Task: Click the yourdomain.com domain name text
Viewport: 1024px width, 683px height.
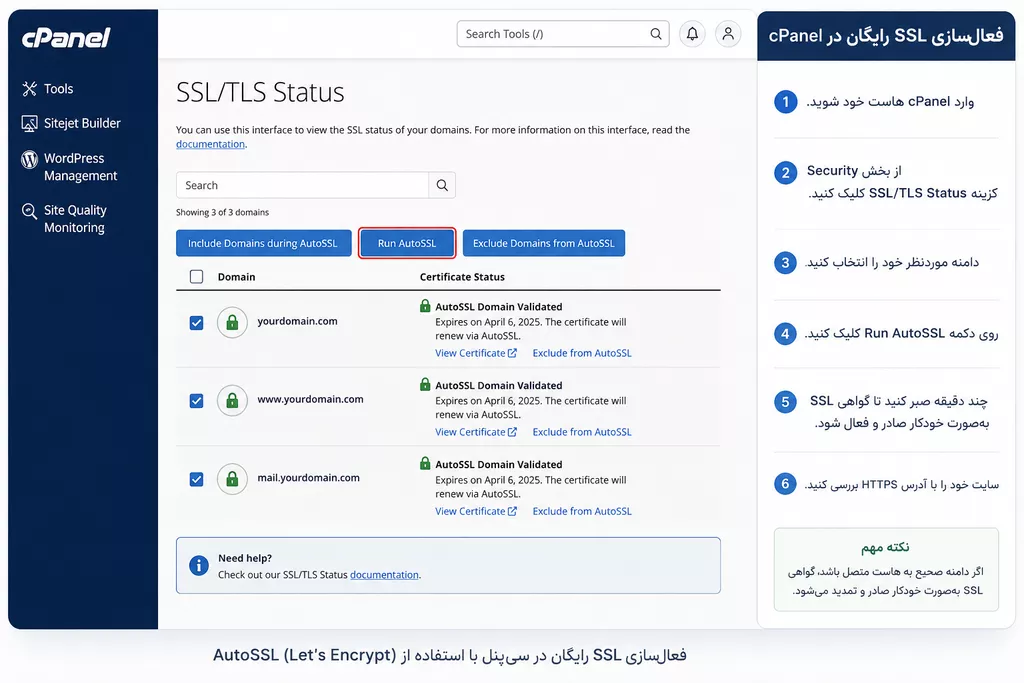Action: tap(297, 321)
